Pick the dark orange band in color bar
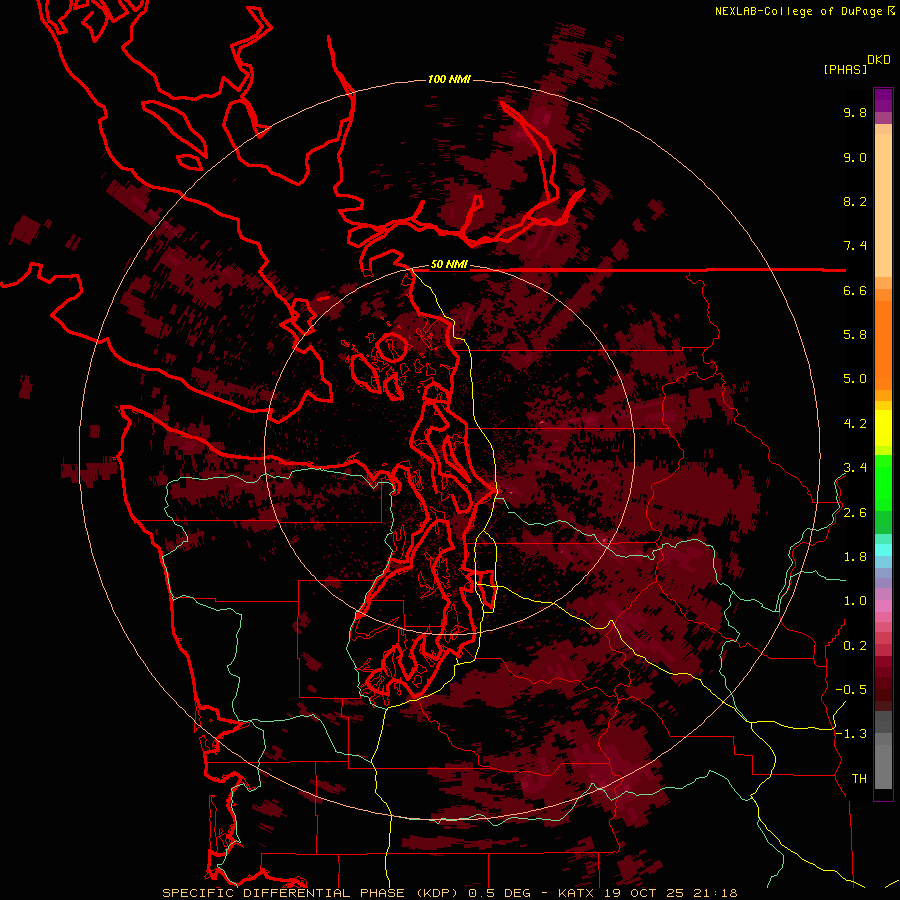The height and width of the screenshot is (900, 900). click(883, 344)
